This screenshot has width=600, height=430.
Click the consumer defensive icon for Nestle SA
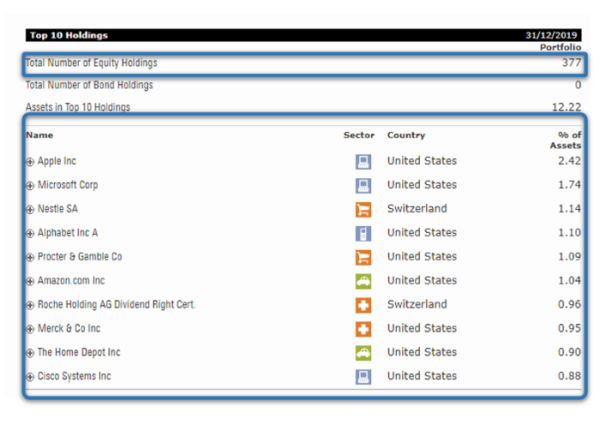363,209
